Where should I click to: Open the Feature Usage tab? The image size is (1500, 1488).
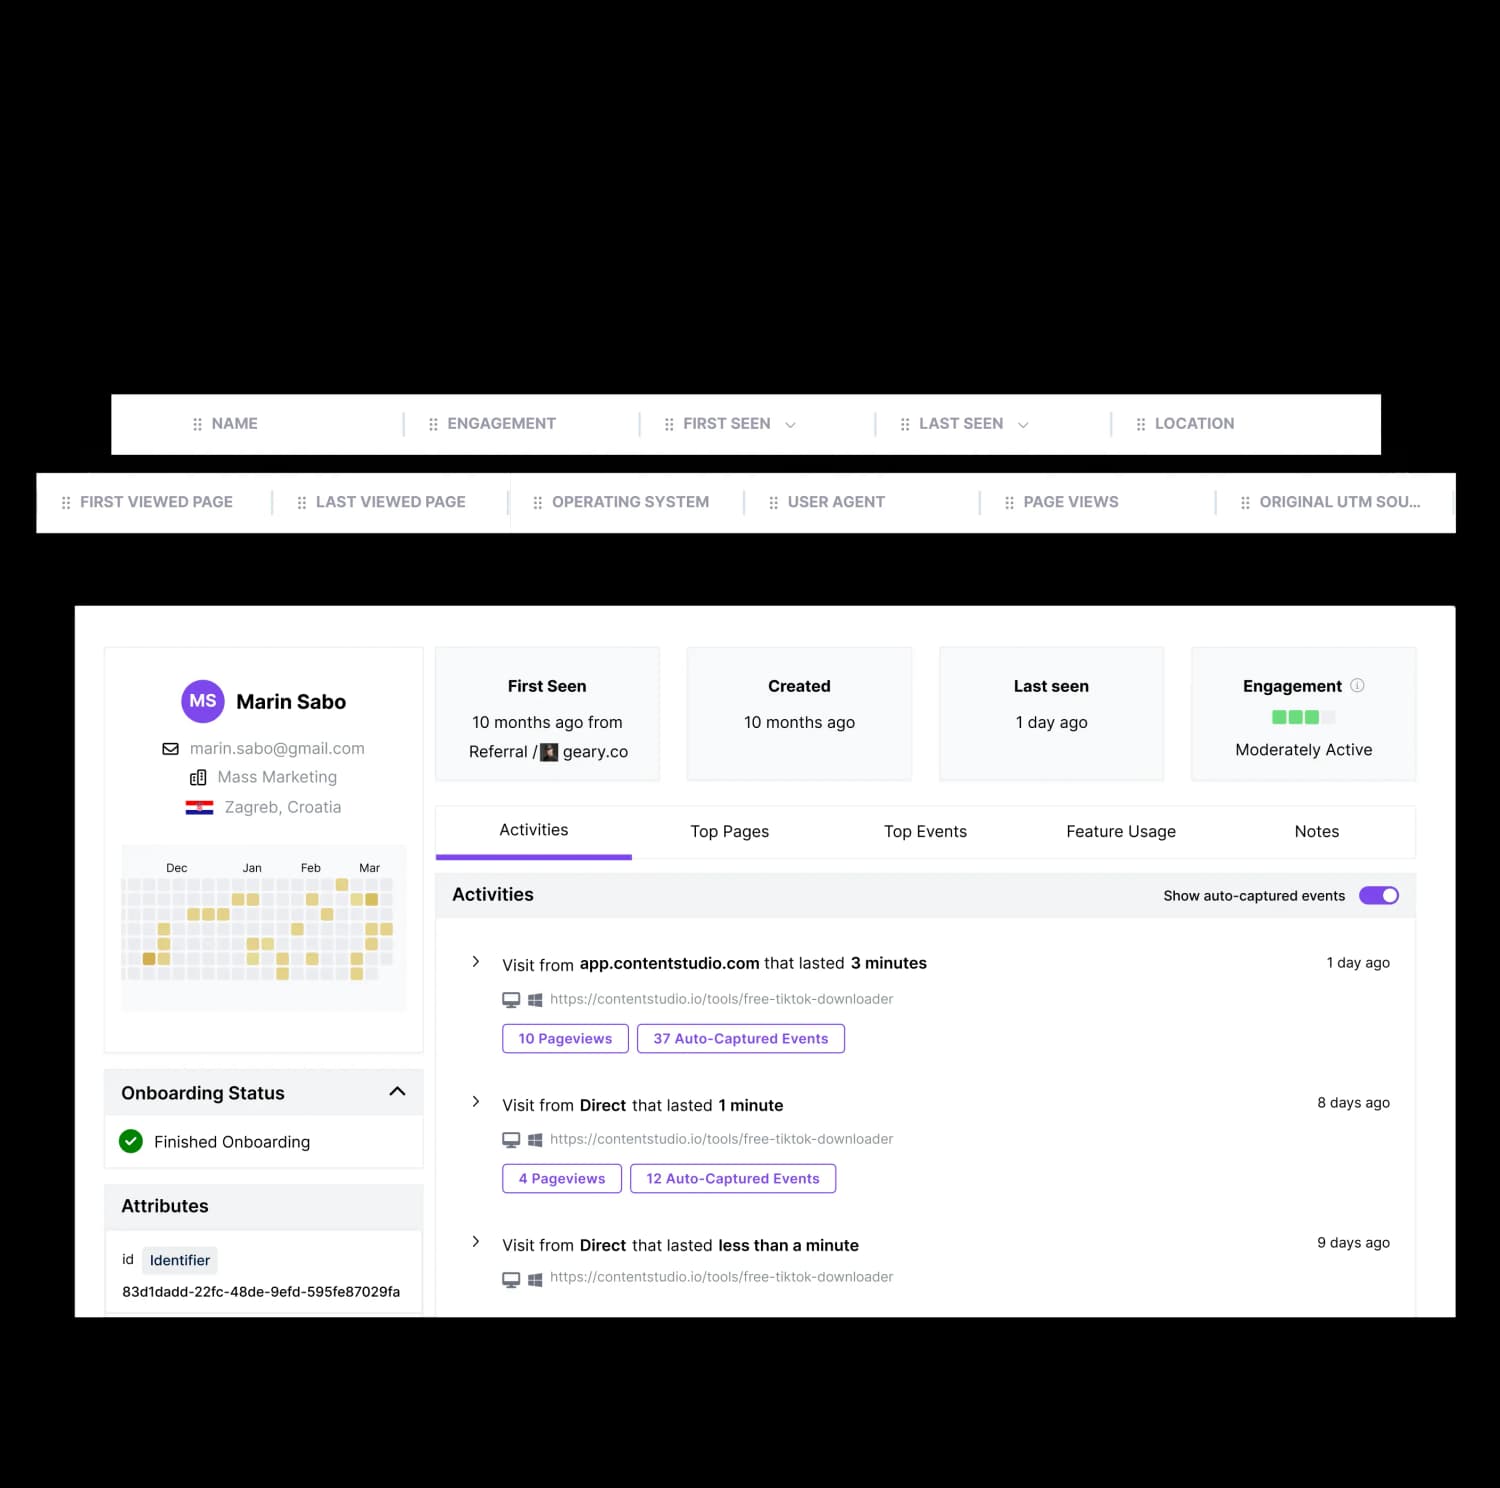tap(1120, 831)
